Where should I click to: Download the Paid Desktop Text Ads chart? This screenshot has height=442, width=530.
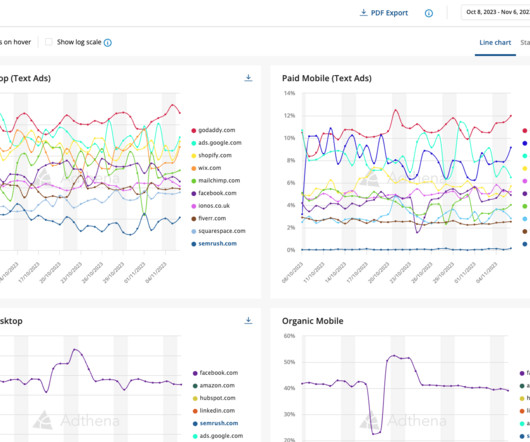point(248,78)
